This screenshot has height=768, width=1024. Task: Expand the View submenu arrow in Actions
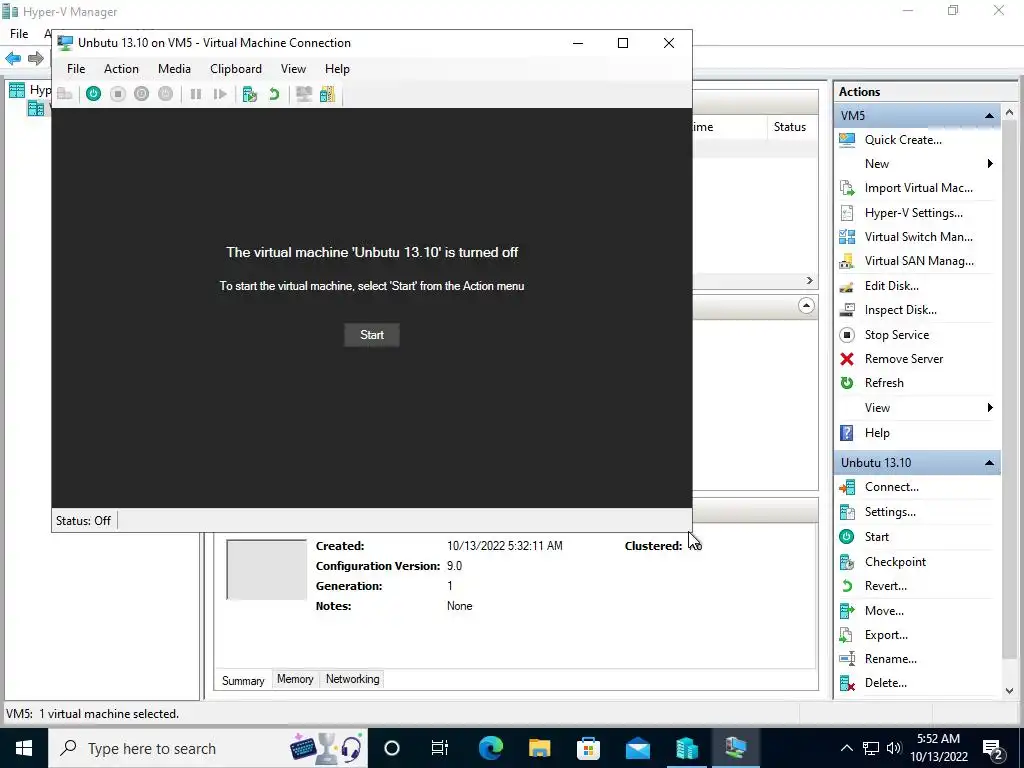pyautogui.click(x=990, y=408)
